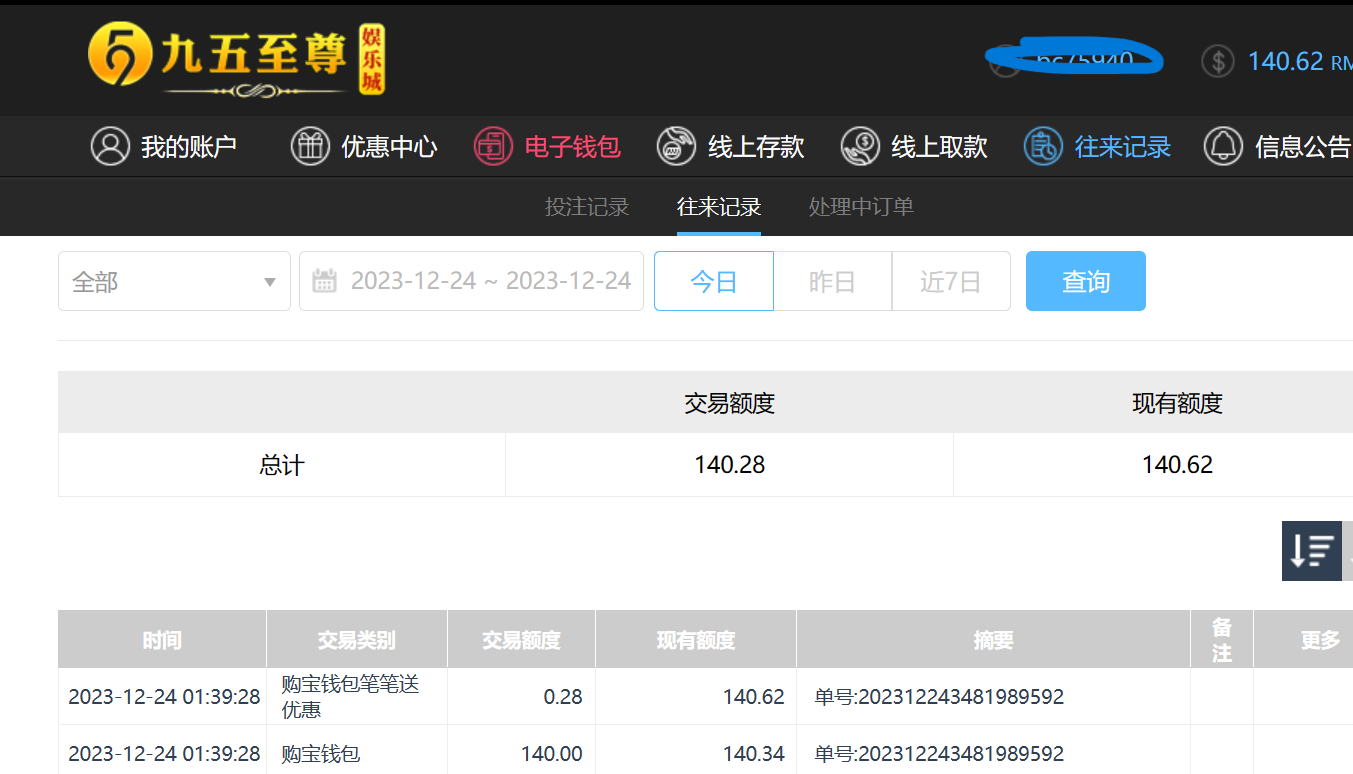Click the 时间 column header
This screenshot has width=1353, height=774.
(x=162, y=640)
